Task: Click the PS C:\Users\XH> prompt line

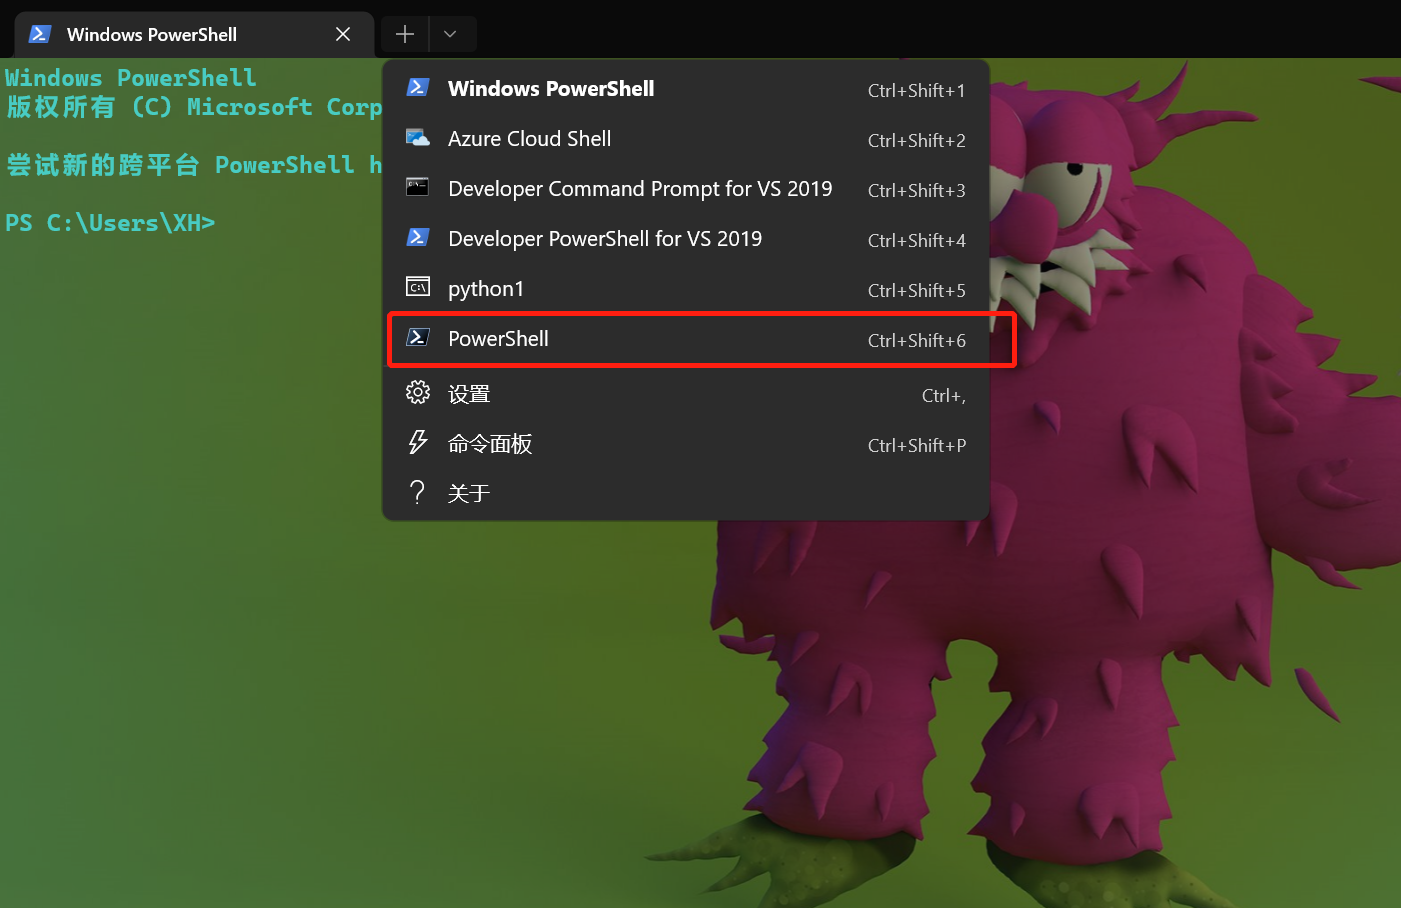Action: coord(110,223)
